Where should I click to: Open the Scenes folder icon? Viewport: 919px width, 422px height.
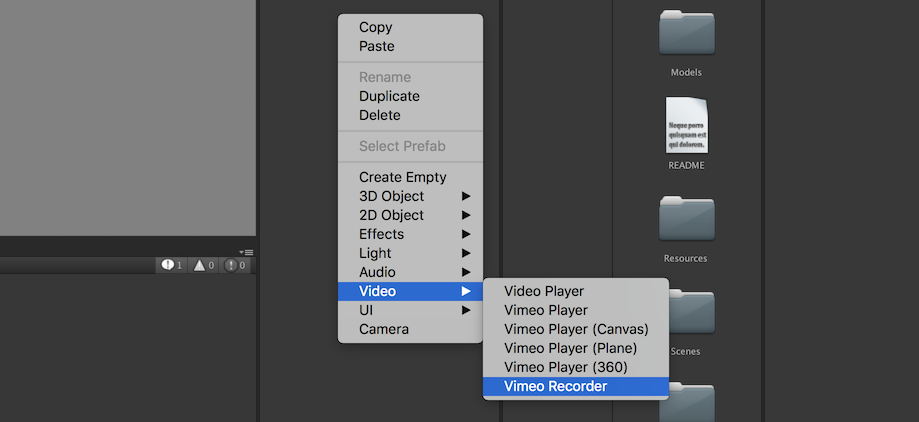pos(692,312)
